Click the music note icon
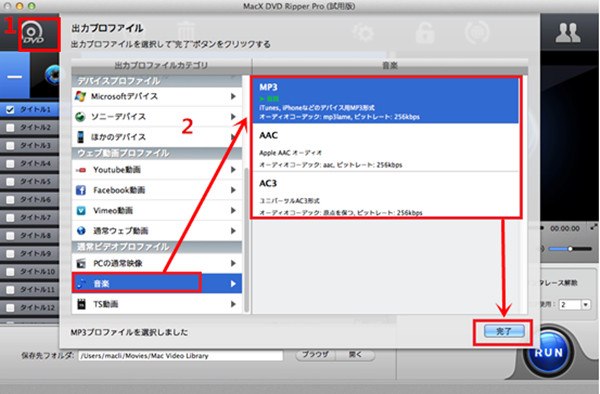This screenshot has height=394, width=600. (81, 283)
